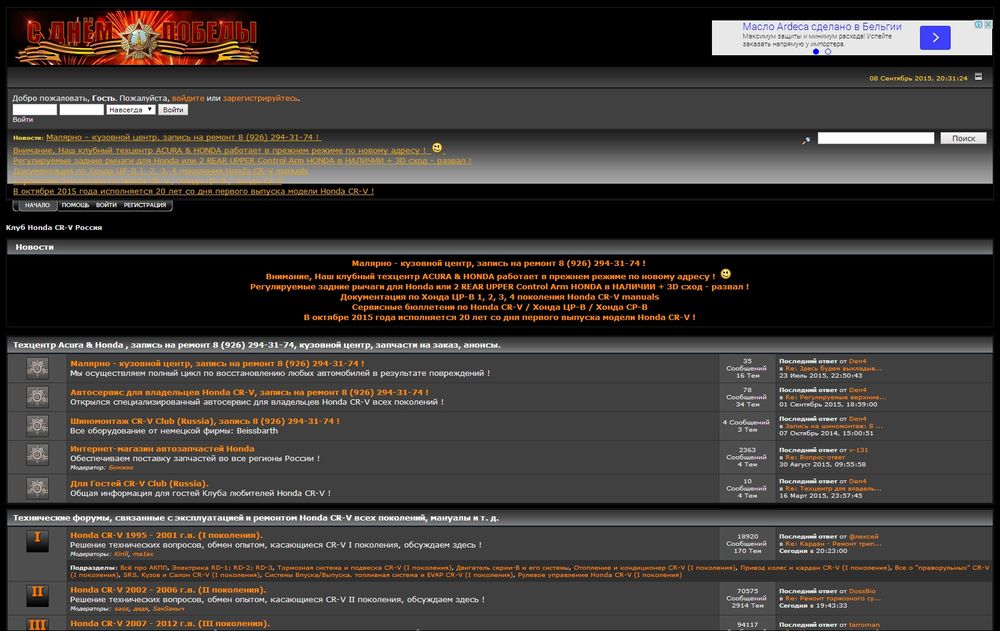The width and height of the screenshot is (1000, 631).
Task: Open the board 'Honda CR-V 2007 - 2012 г.в. (III поколения)'
Action: 170,623
